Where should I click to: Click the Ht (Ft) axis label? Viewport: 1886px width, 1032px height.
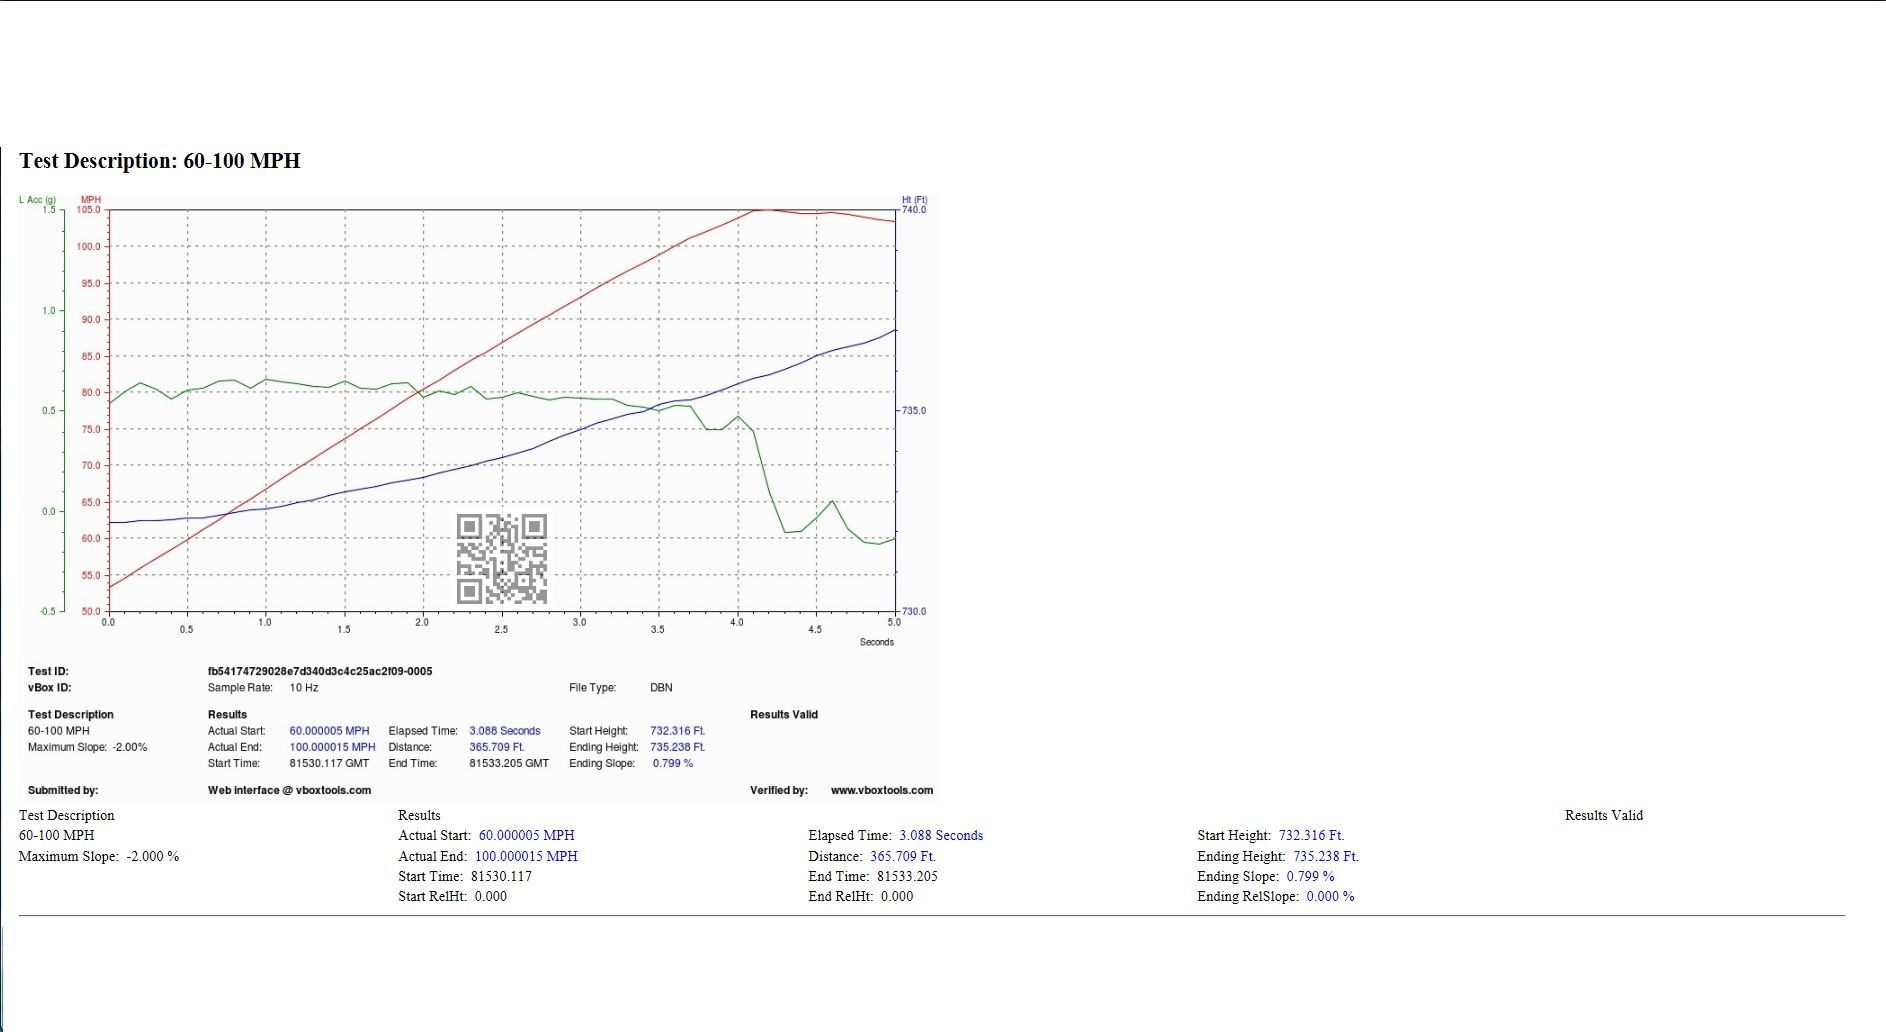pyautogui.click(x=914, y=200)
